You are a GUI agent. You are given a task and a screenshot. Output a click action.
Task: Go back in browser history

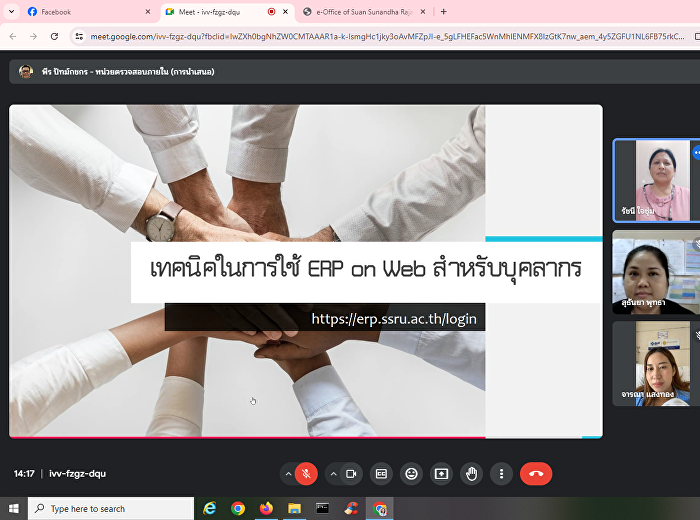tap(13, 37)
